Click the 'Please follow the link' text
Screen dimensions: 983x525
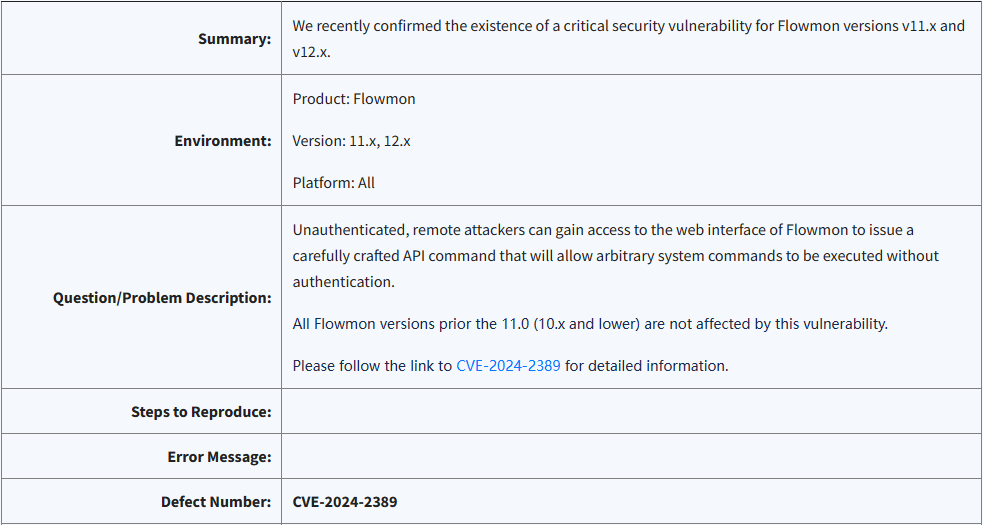tap(372, 366)
